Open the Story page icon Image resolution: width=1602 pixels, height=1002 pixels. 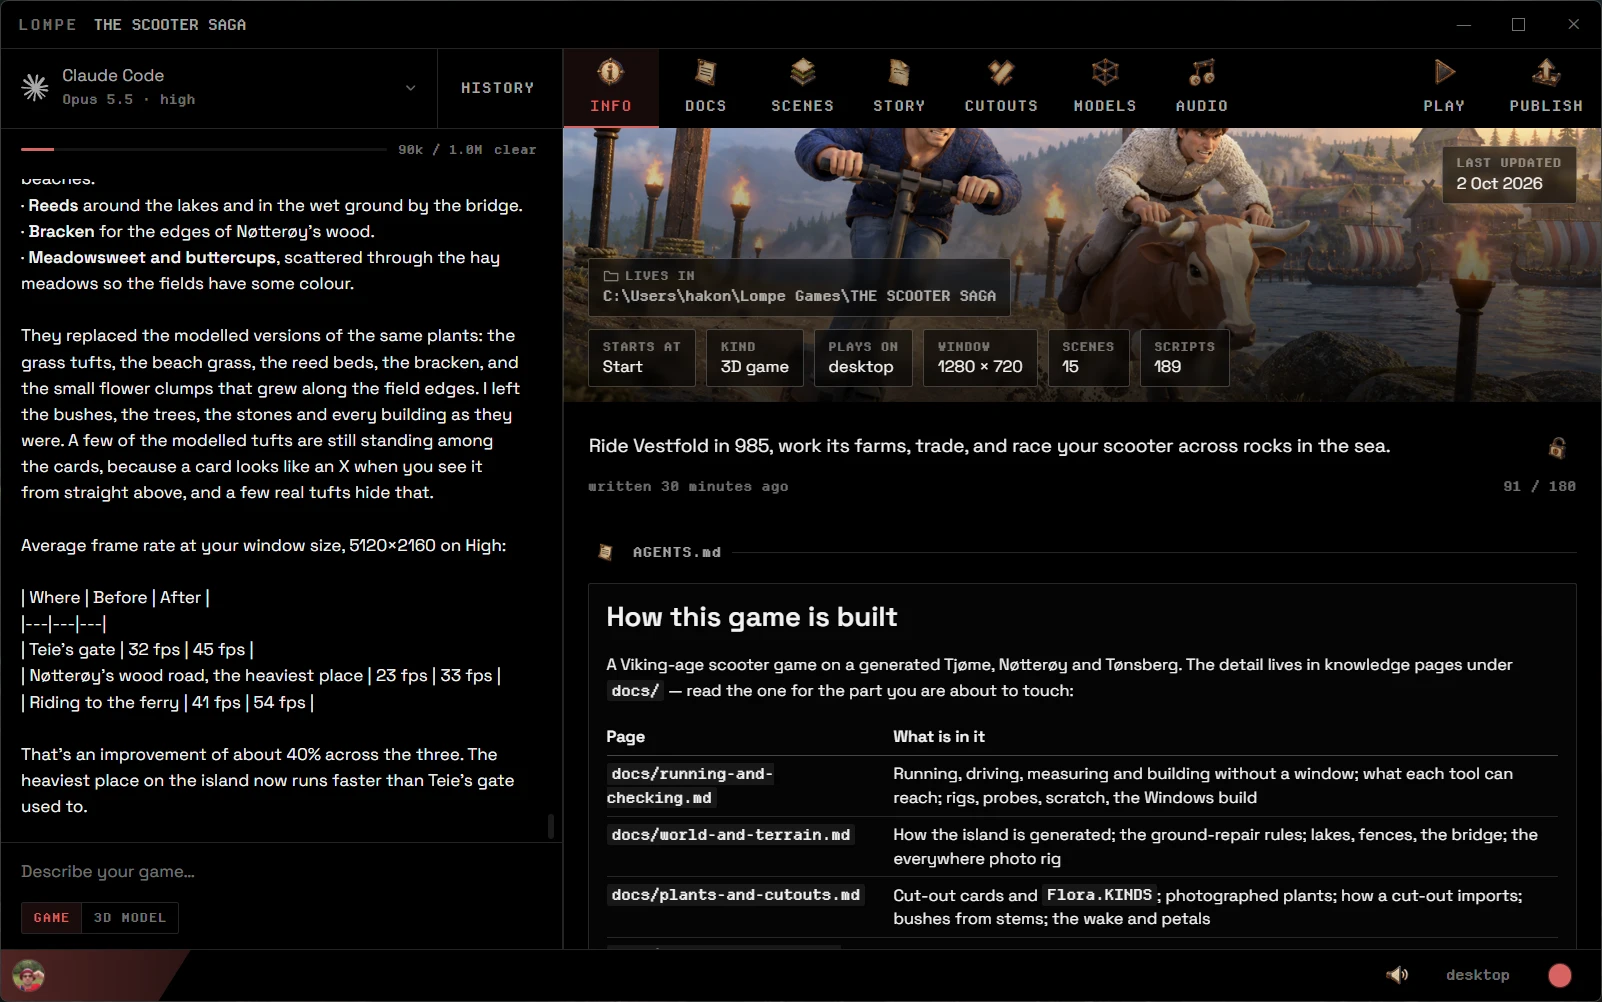pyautogui.click(x=899, y=72)
